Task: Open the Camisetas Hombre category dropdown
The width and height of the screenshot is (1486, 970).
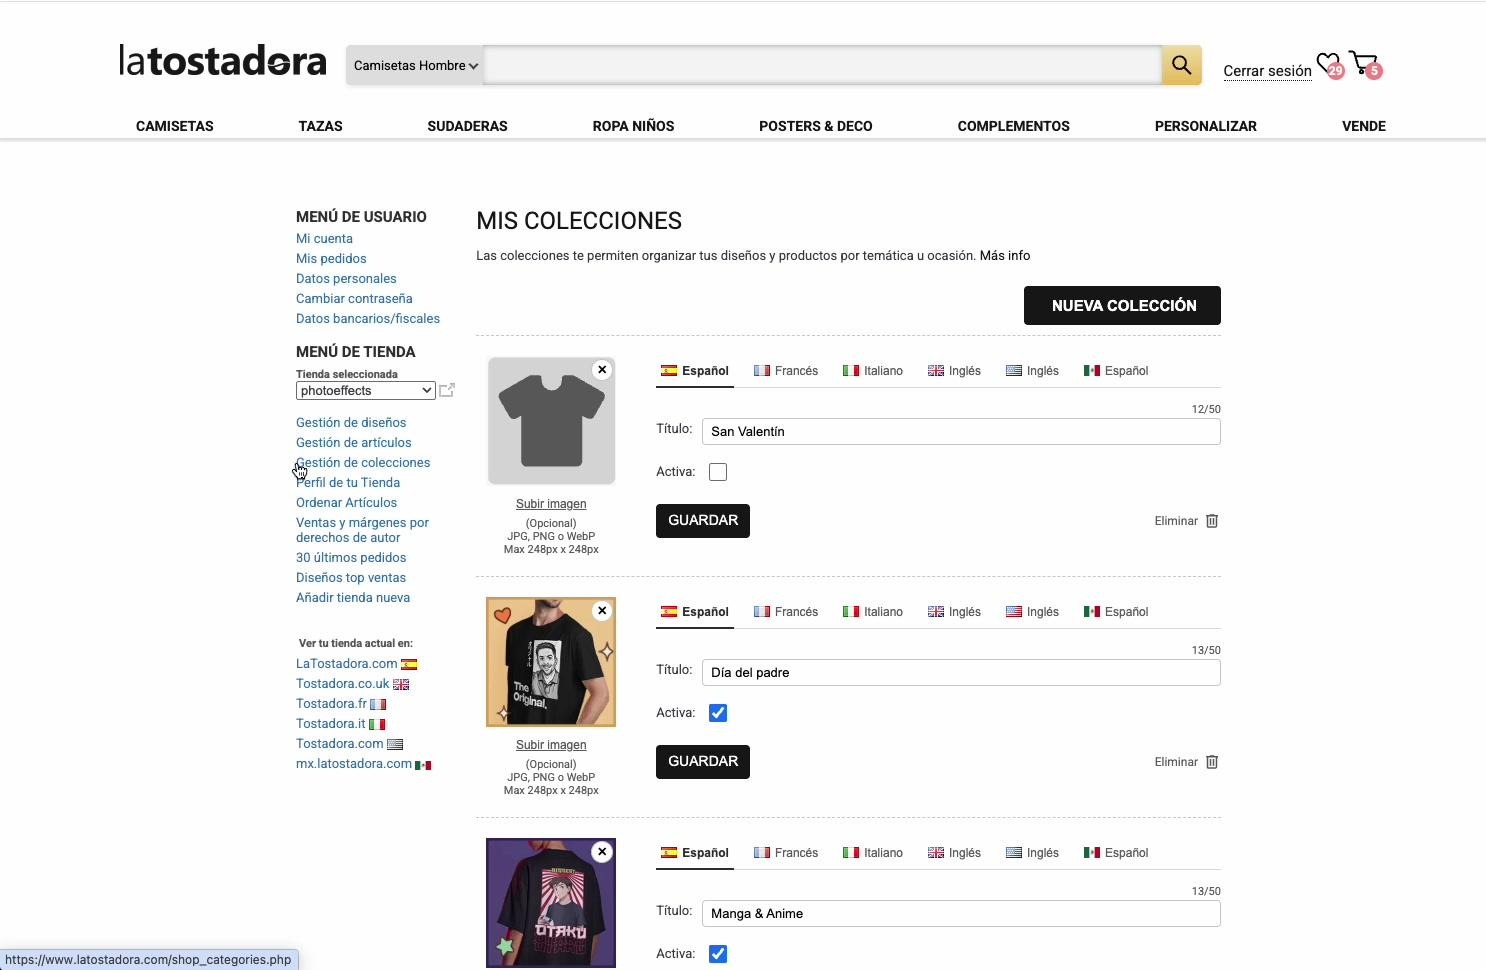Action: [x=414, y=65]
